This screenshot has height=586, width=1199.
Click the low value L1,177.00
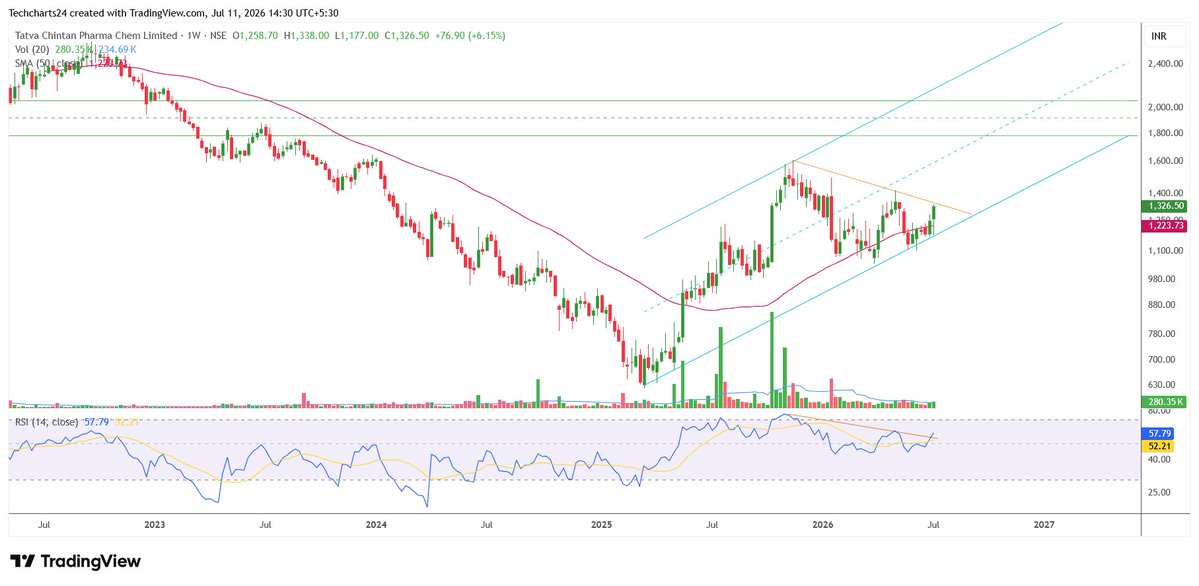[356, 36]
